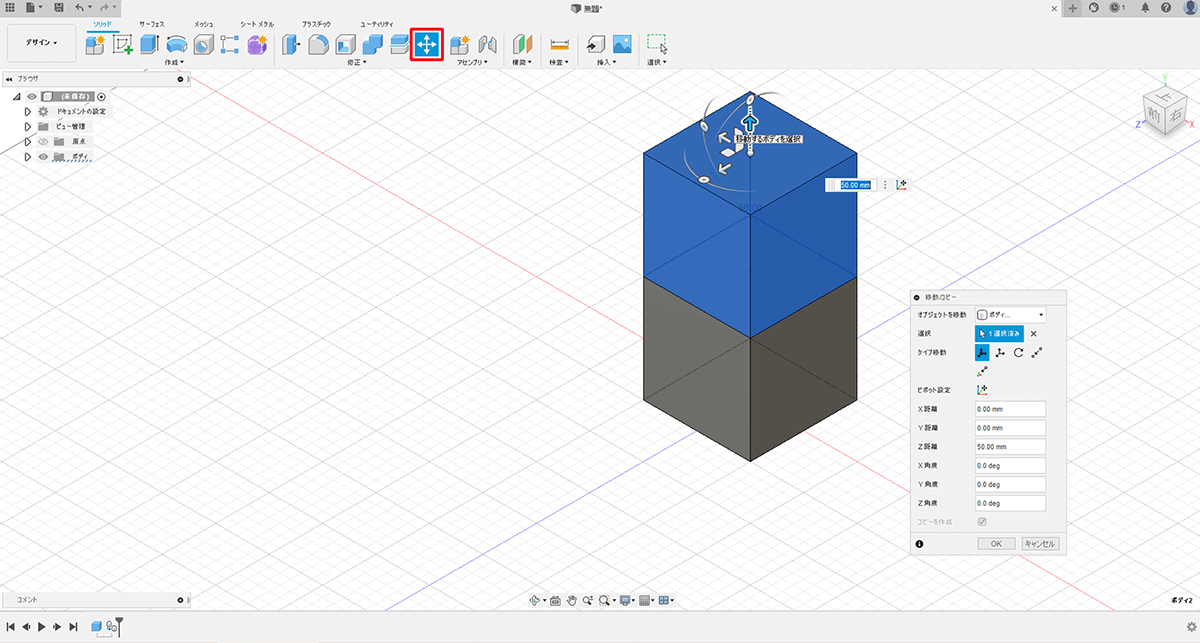Image resolution: width=1200 pixels, height=643 pixels.
Task: Expand the 選択 menu dropdown
Action: [x=657, y=62]
